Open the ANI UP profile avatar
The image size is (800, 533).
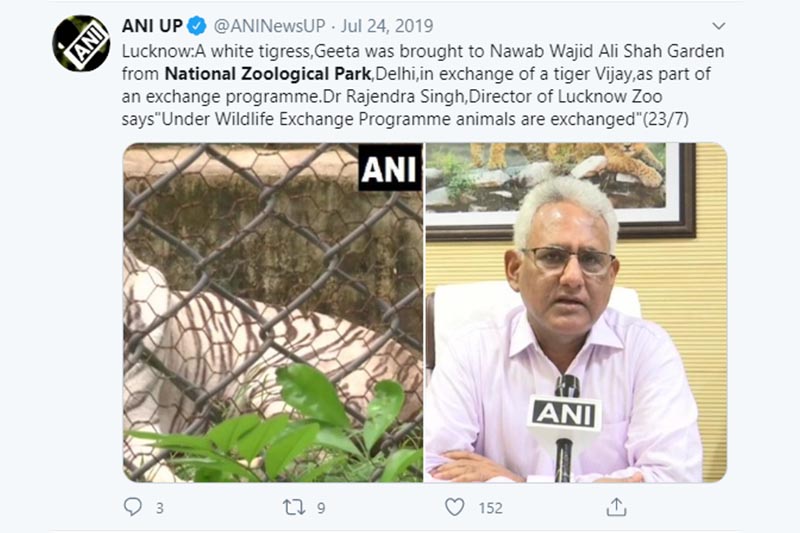tap(81, 43)
